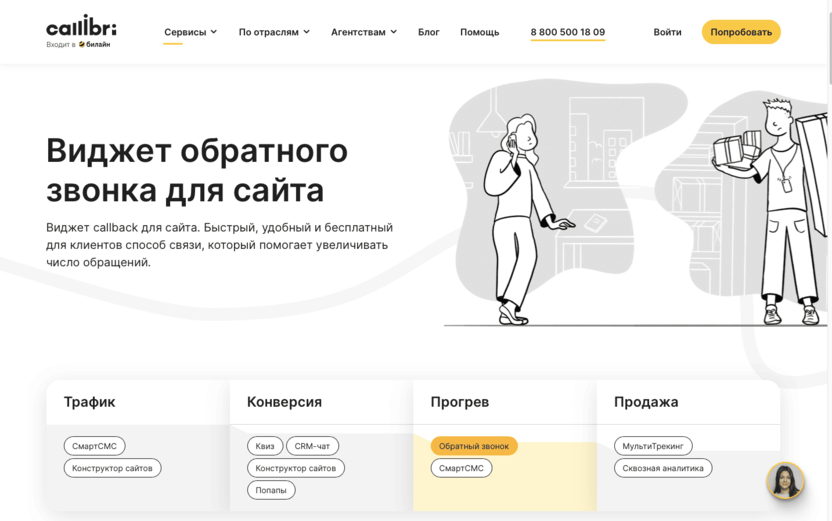Expand the Агентствам dropdown menu
The width and height of the screenshot is (832, 521).
pyautogui.click(x=363, y=32)
